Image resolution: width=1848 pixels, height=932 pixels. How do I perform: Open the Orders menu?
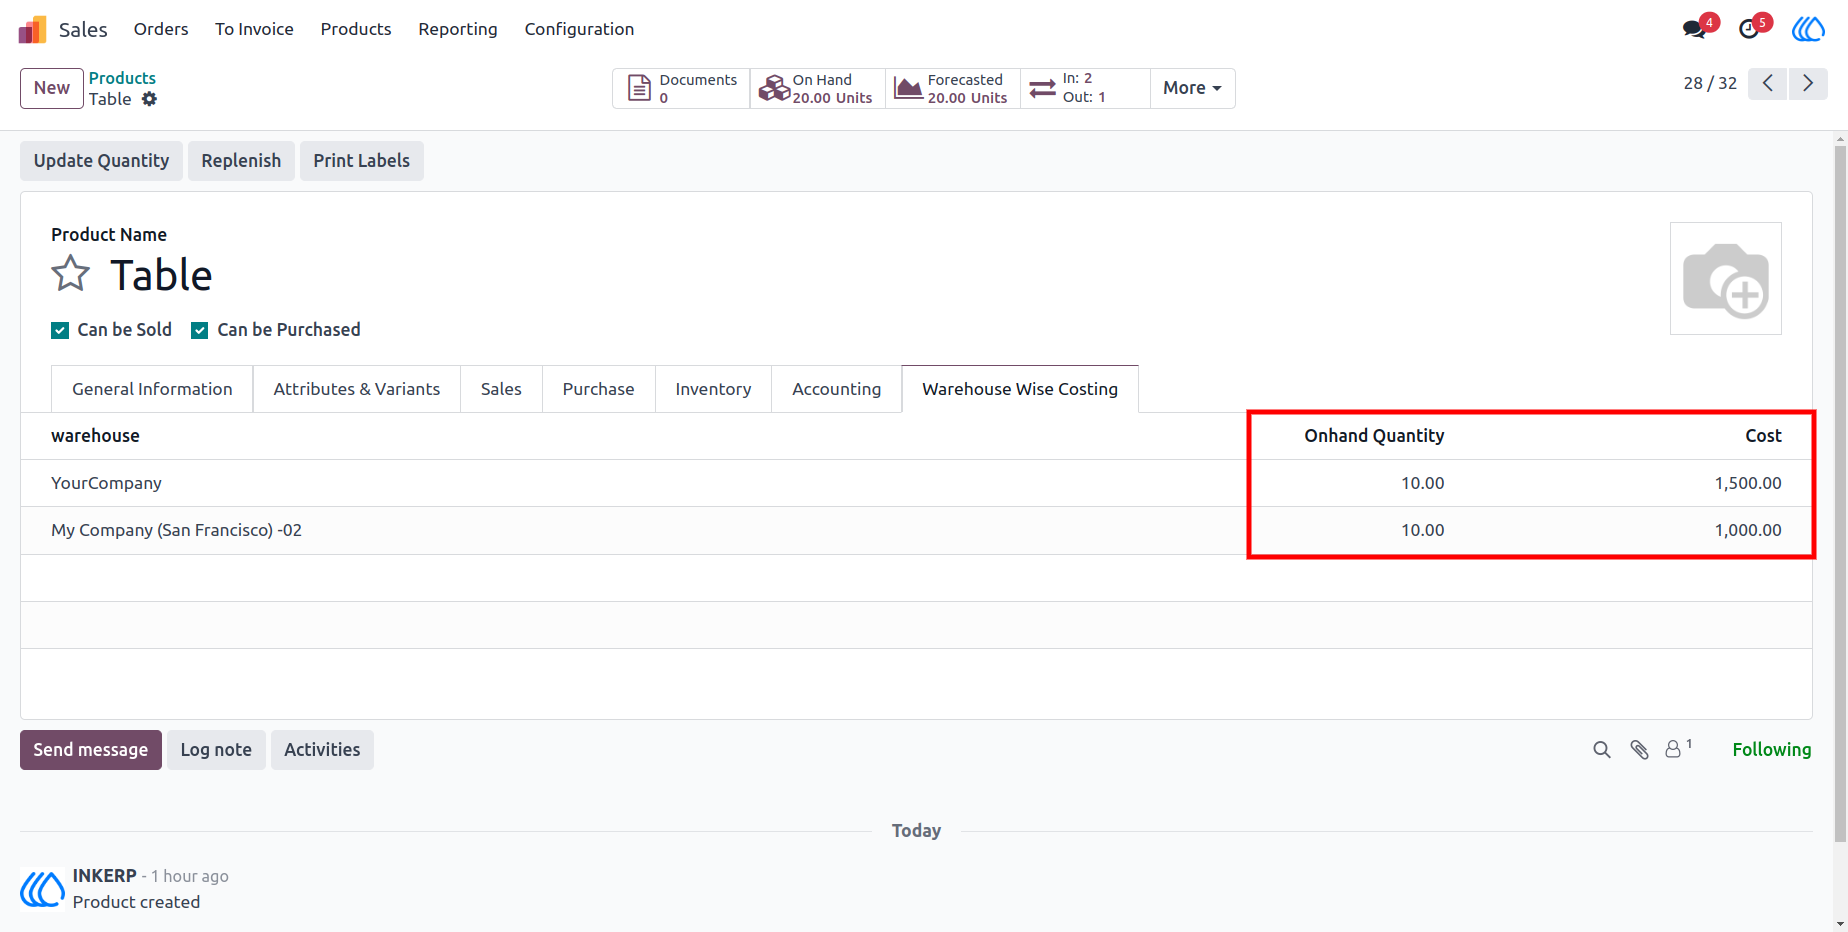click(x=161, y=29)
